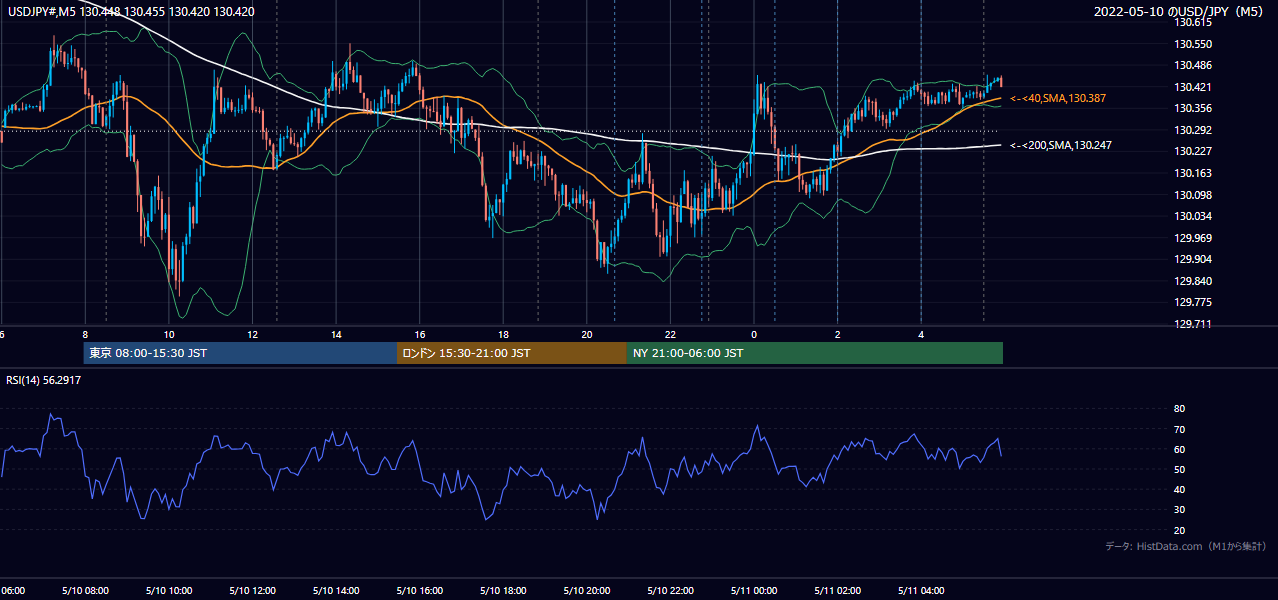
Task: Click price axis value 130.098
Action: click(x=1195, y=195)
